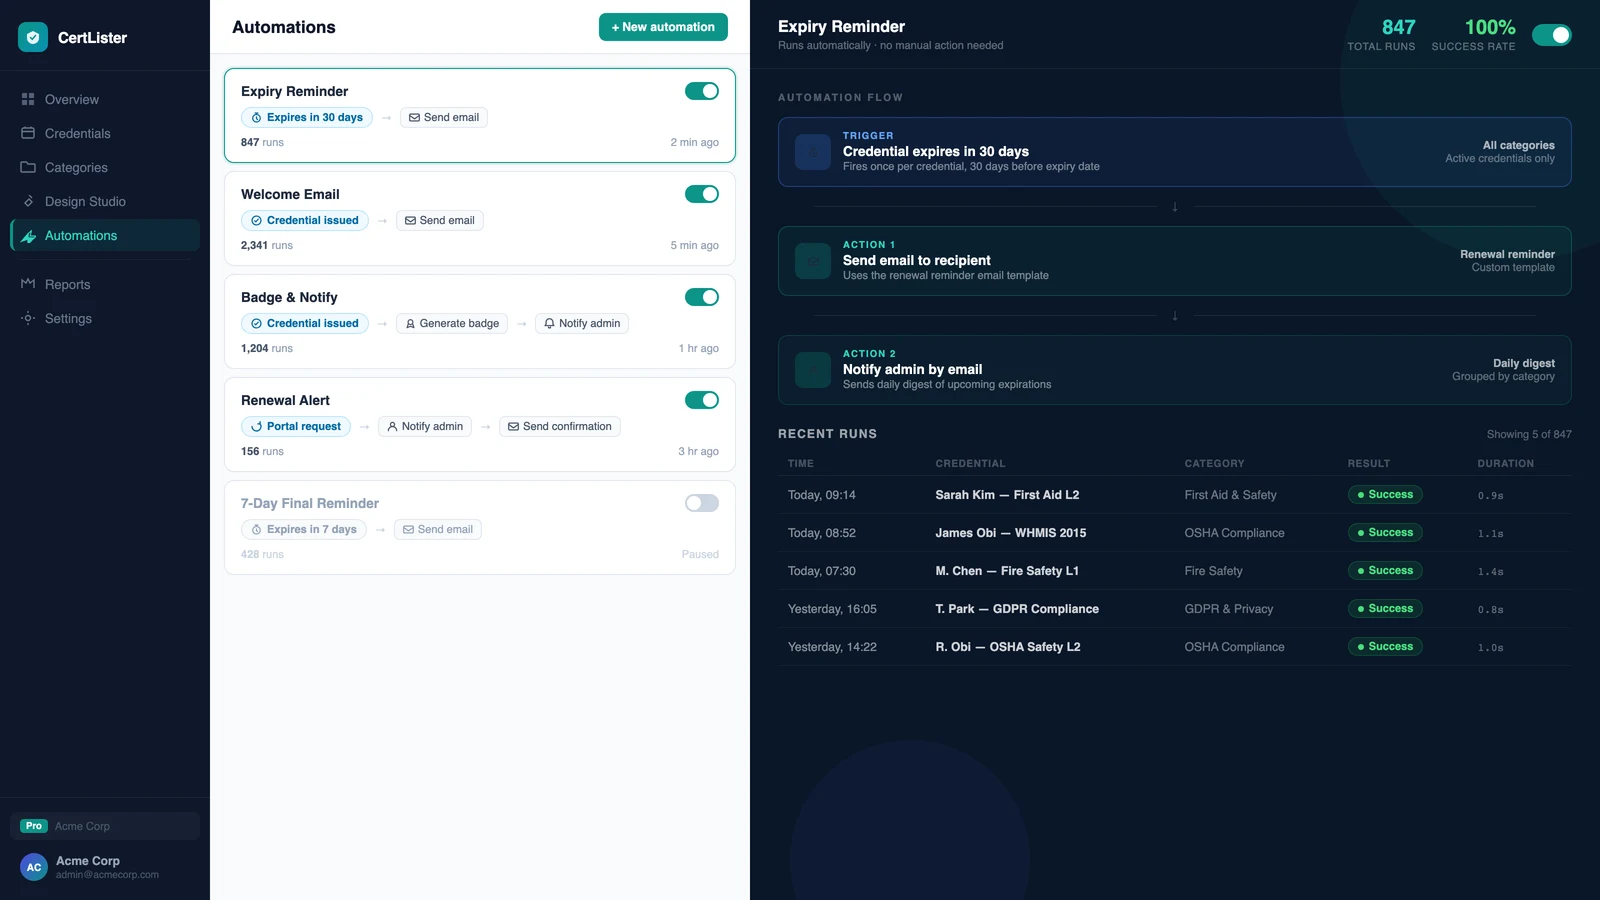Image resolution: width=1600 pixels, height=900 pixels.
Task: Click the Expires in 30 days trigger chip
Action: (307, 117)
